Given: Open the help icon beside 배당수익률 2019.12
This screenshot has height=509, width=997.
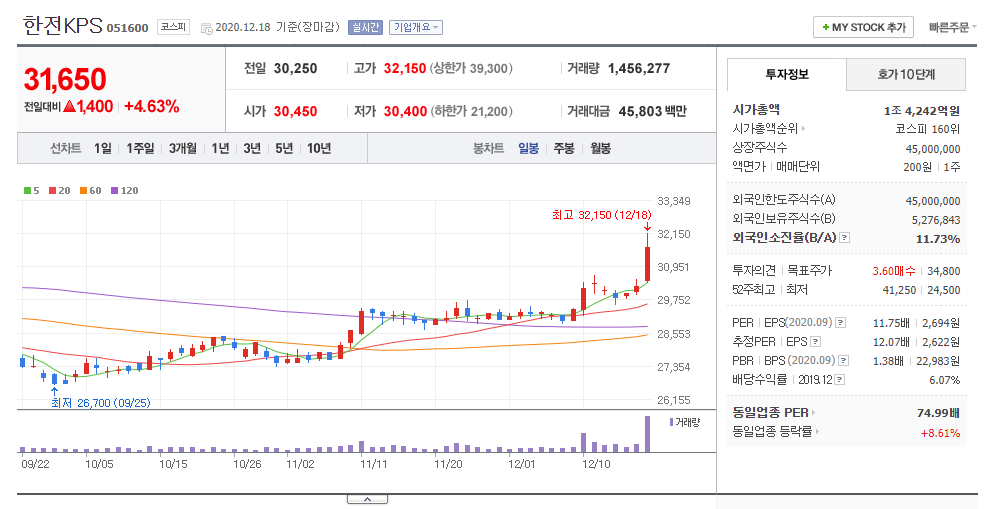Looking at the screenshot, I should click(x=839, y=379).
